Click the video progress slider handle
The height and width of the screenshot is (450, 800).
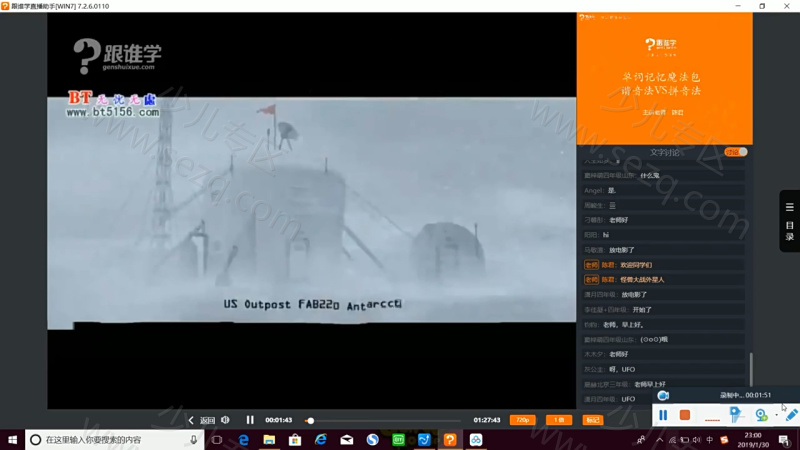310,420
